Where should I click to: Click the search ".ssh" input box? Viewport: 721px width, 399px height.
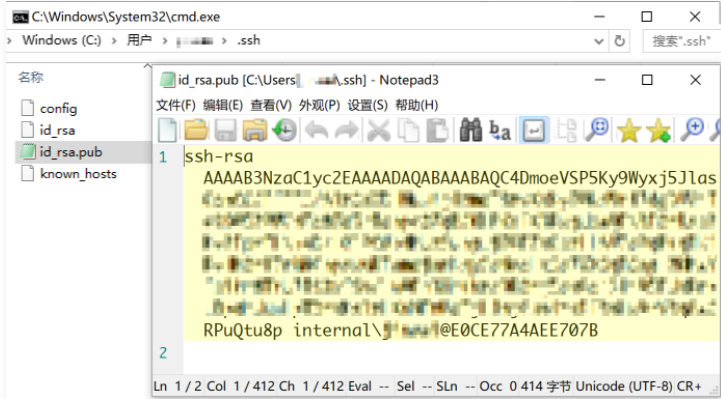tap(681, 41)
